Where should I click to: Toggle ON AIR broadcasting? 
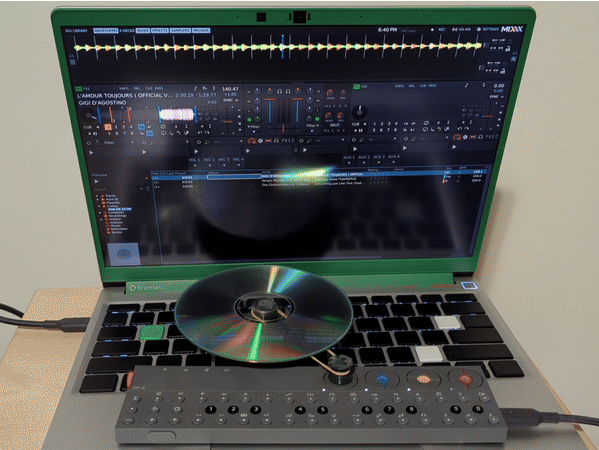461,29
